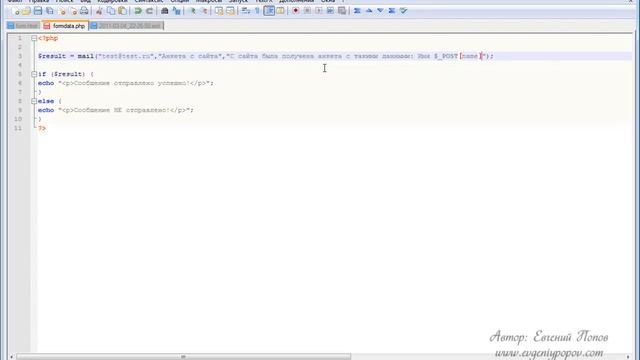Cut selection with the scissors icon
Image resolution: width=640 pixels, height=360 pixels.
coord(99,11)
